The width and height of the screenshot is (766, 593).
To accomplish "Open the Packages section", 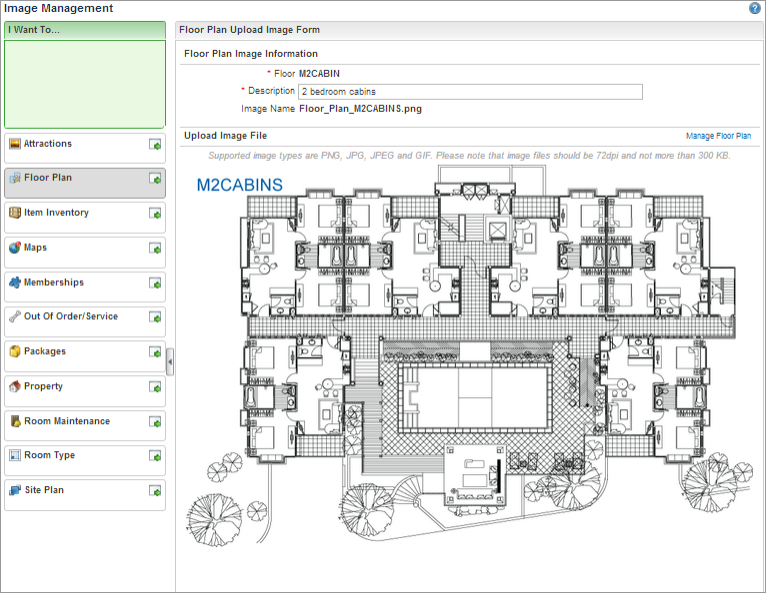I will point(85,356).
